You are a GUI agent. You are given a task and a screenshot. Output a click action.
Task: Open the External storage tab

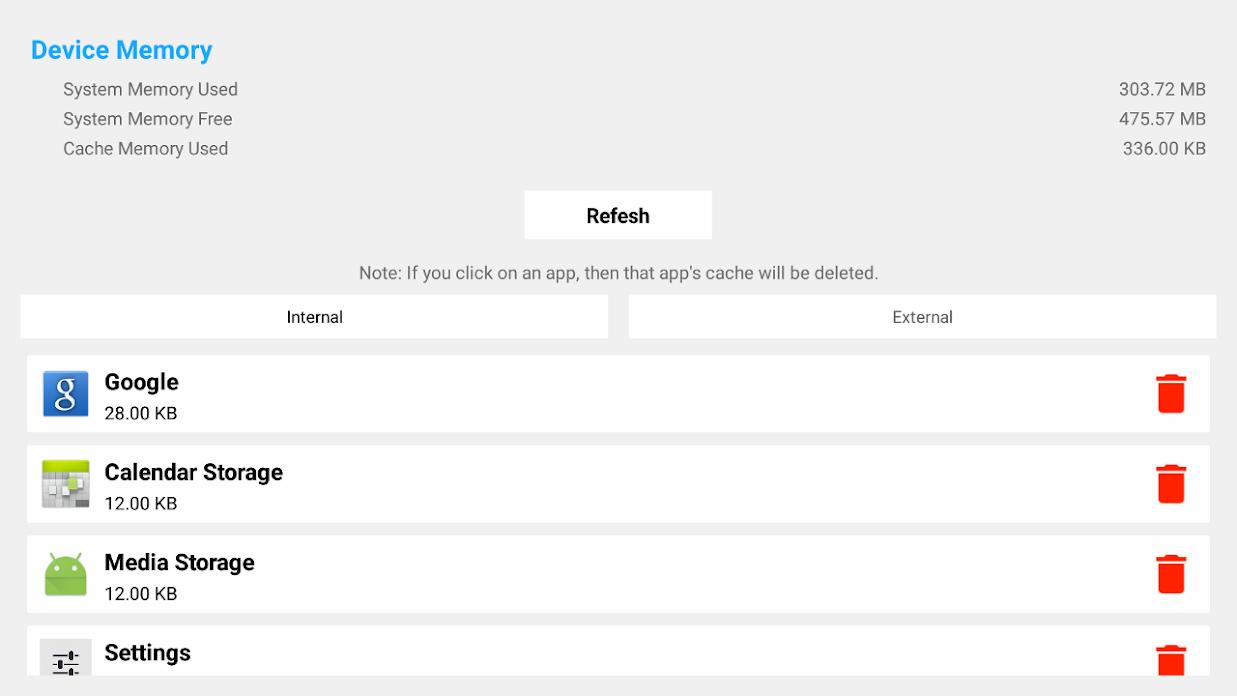922,317
